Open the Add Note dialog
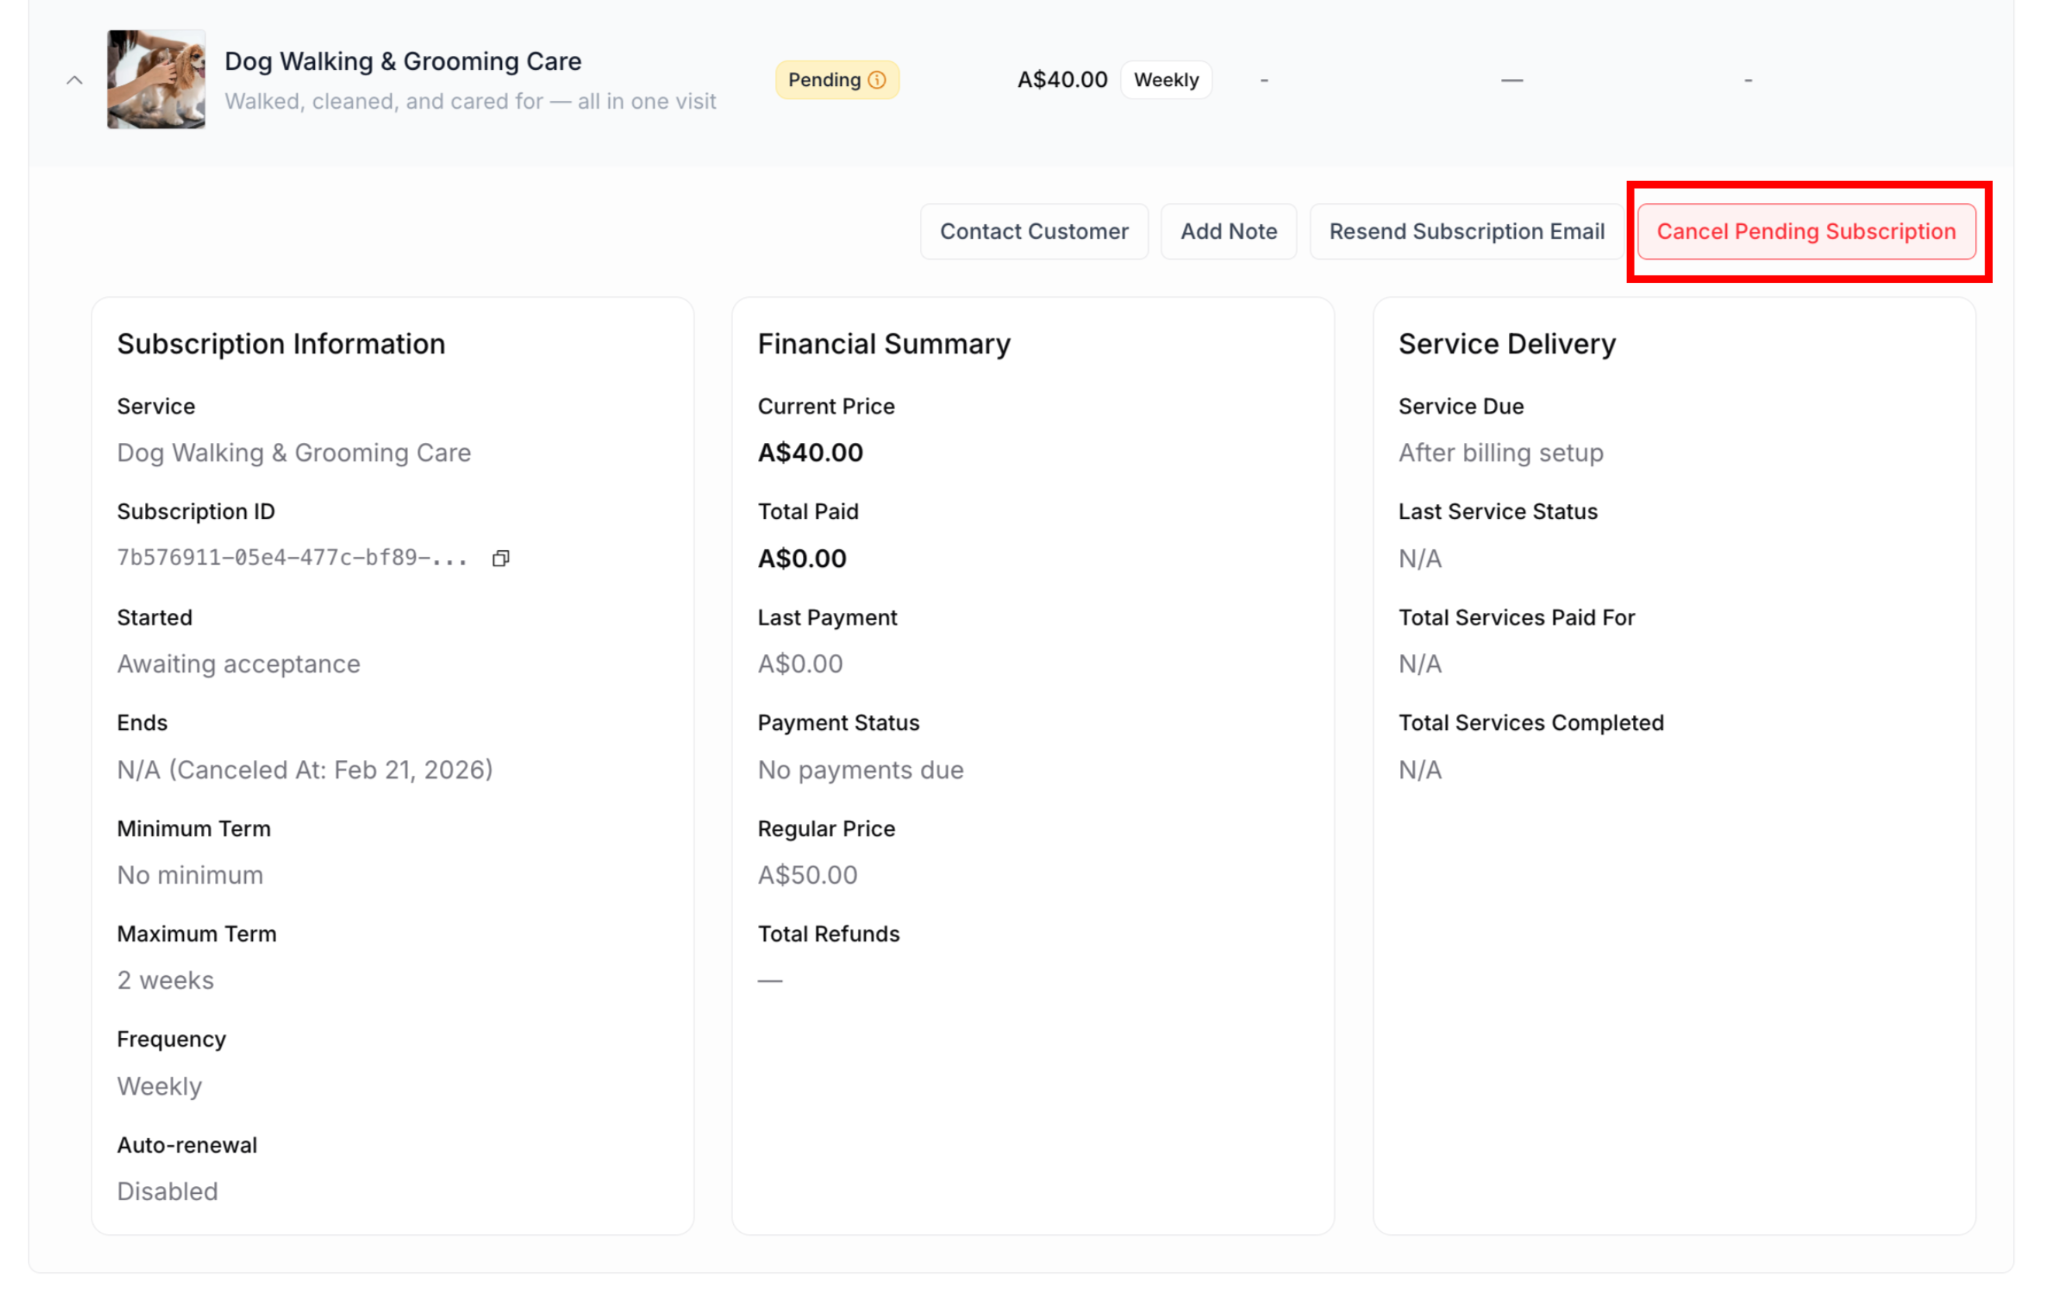The height and width of the screenshot is (1294, 2048). [x=1228, y=231]
